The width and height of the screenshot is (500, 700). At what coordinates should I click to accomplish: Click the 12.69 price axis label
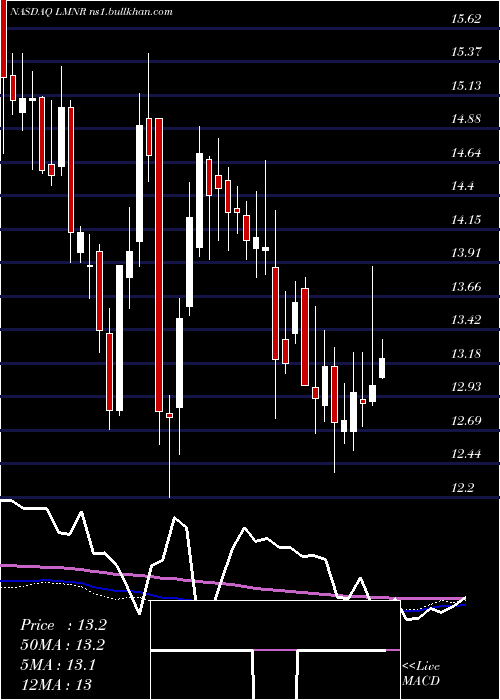(x=466, y=421)
